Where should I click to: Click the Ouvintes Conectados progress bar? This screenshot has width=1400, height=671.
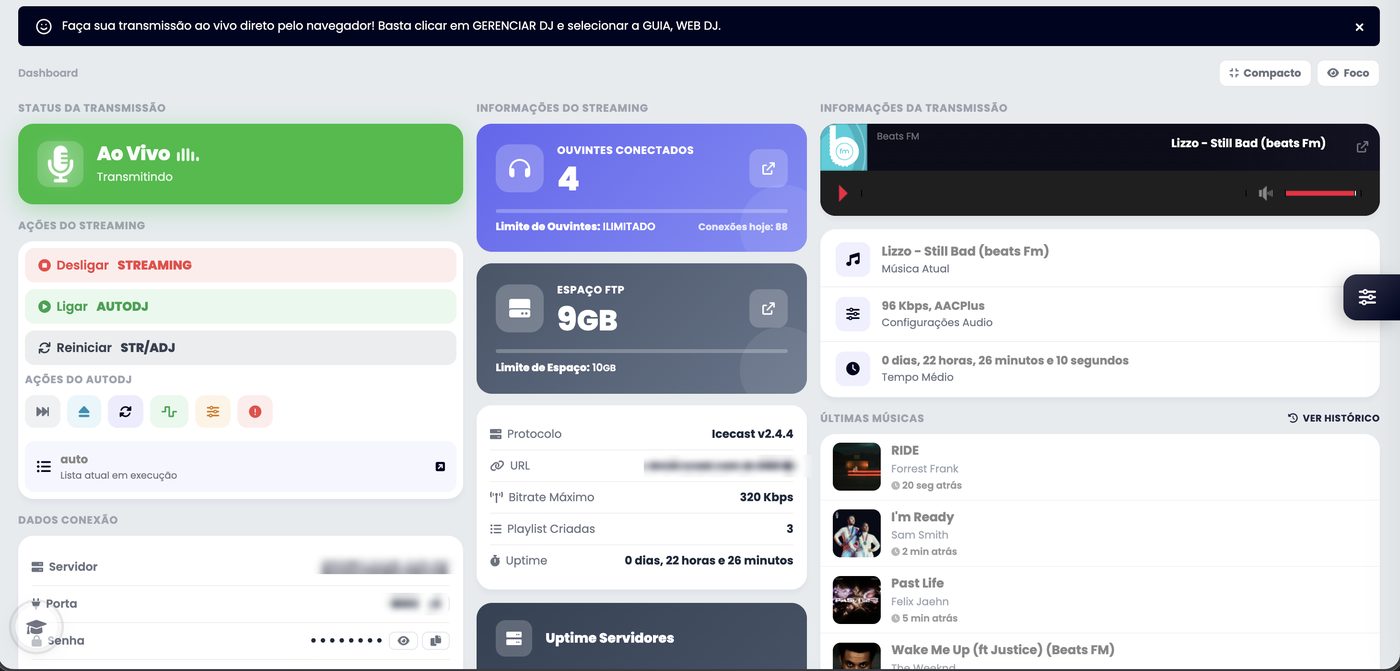[x=642, y=211]
